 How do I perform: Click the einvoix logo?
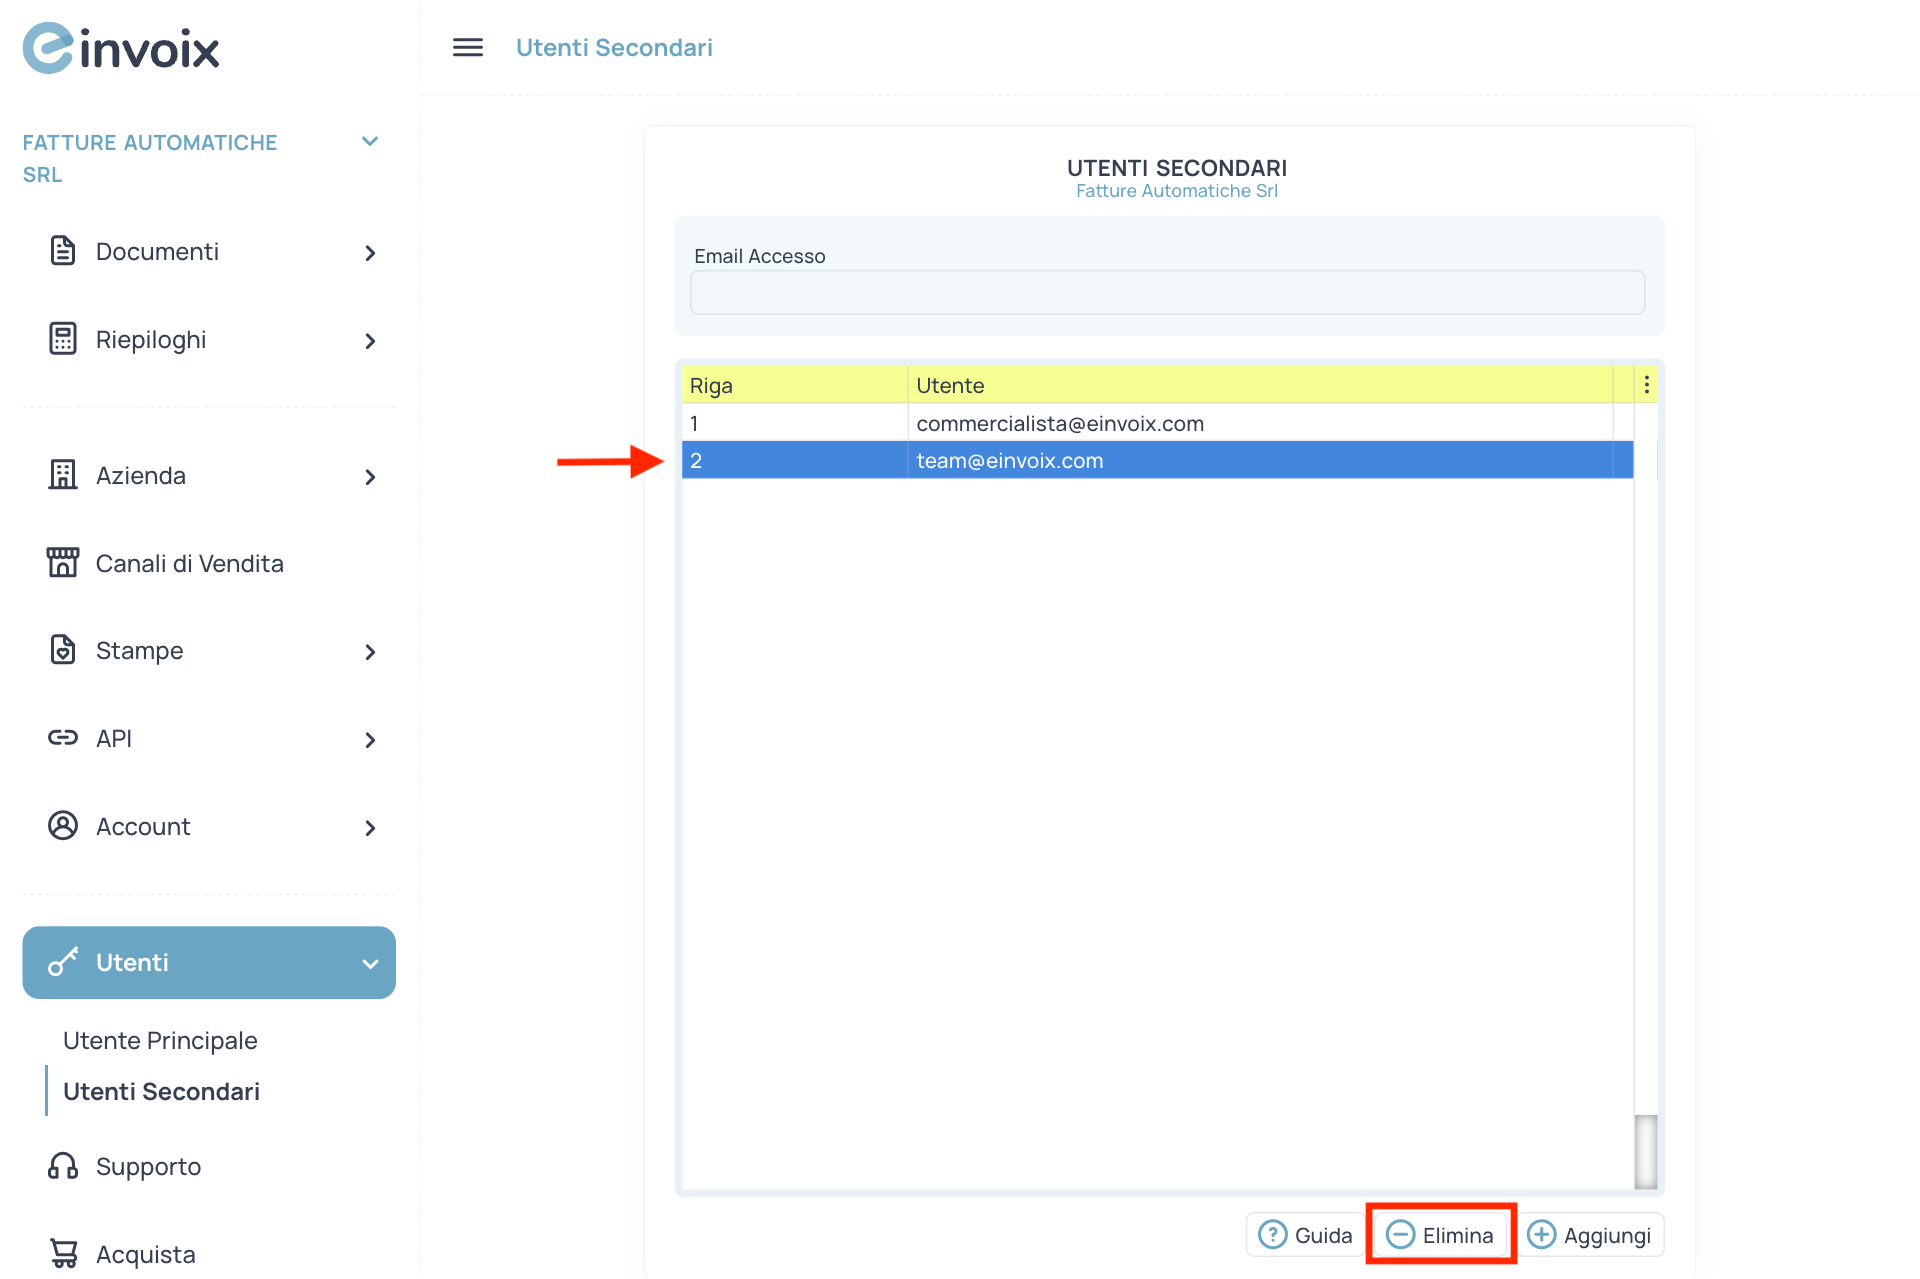click(x=120, y=47)
